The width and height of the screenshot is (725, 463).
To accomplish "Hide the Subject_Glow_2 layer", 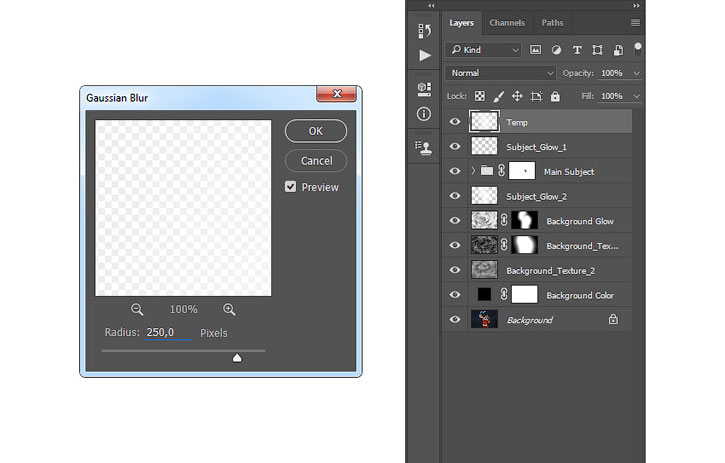I will coord(455,196).
